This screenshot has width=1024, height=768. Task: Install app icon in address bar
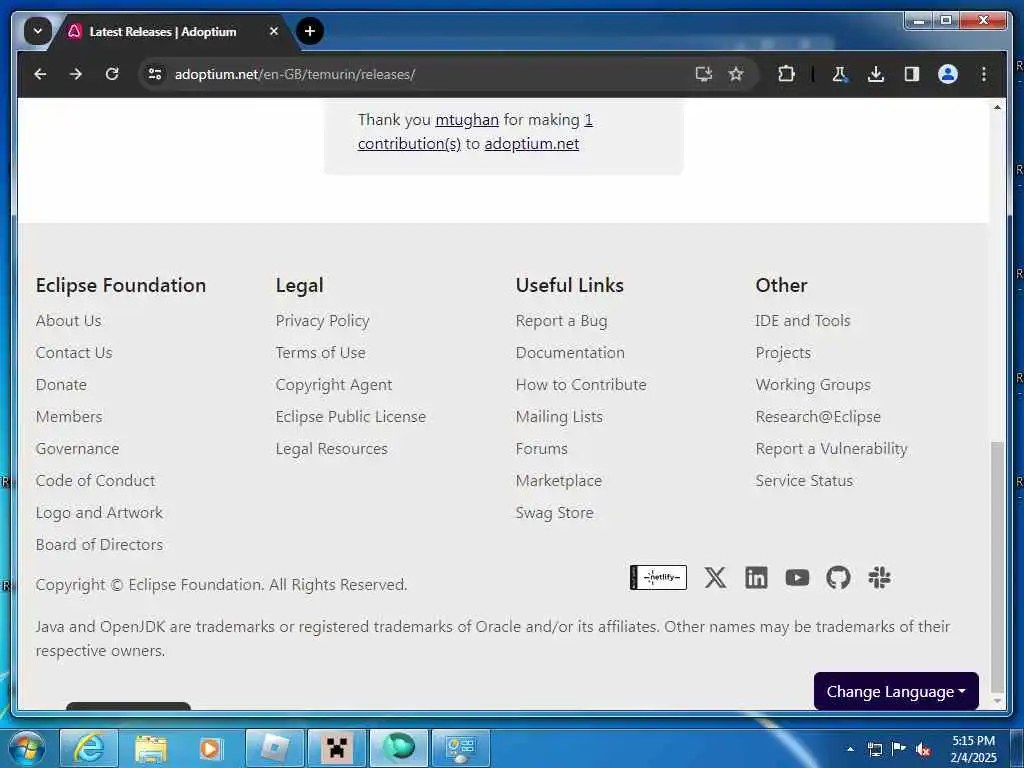click(x=703, y=74)
